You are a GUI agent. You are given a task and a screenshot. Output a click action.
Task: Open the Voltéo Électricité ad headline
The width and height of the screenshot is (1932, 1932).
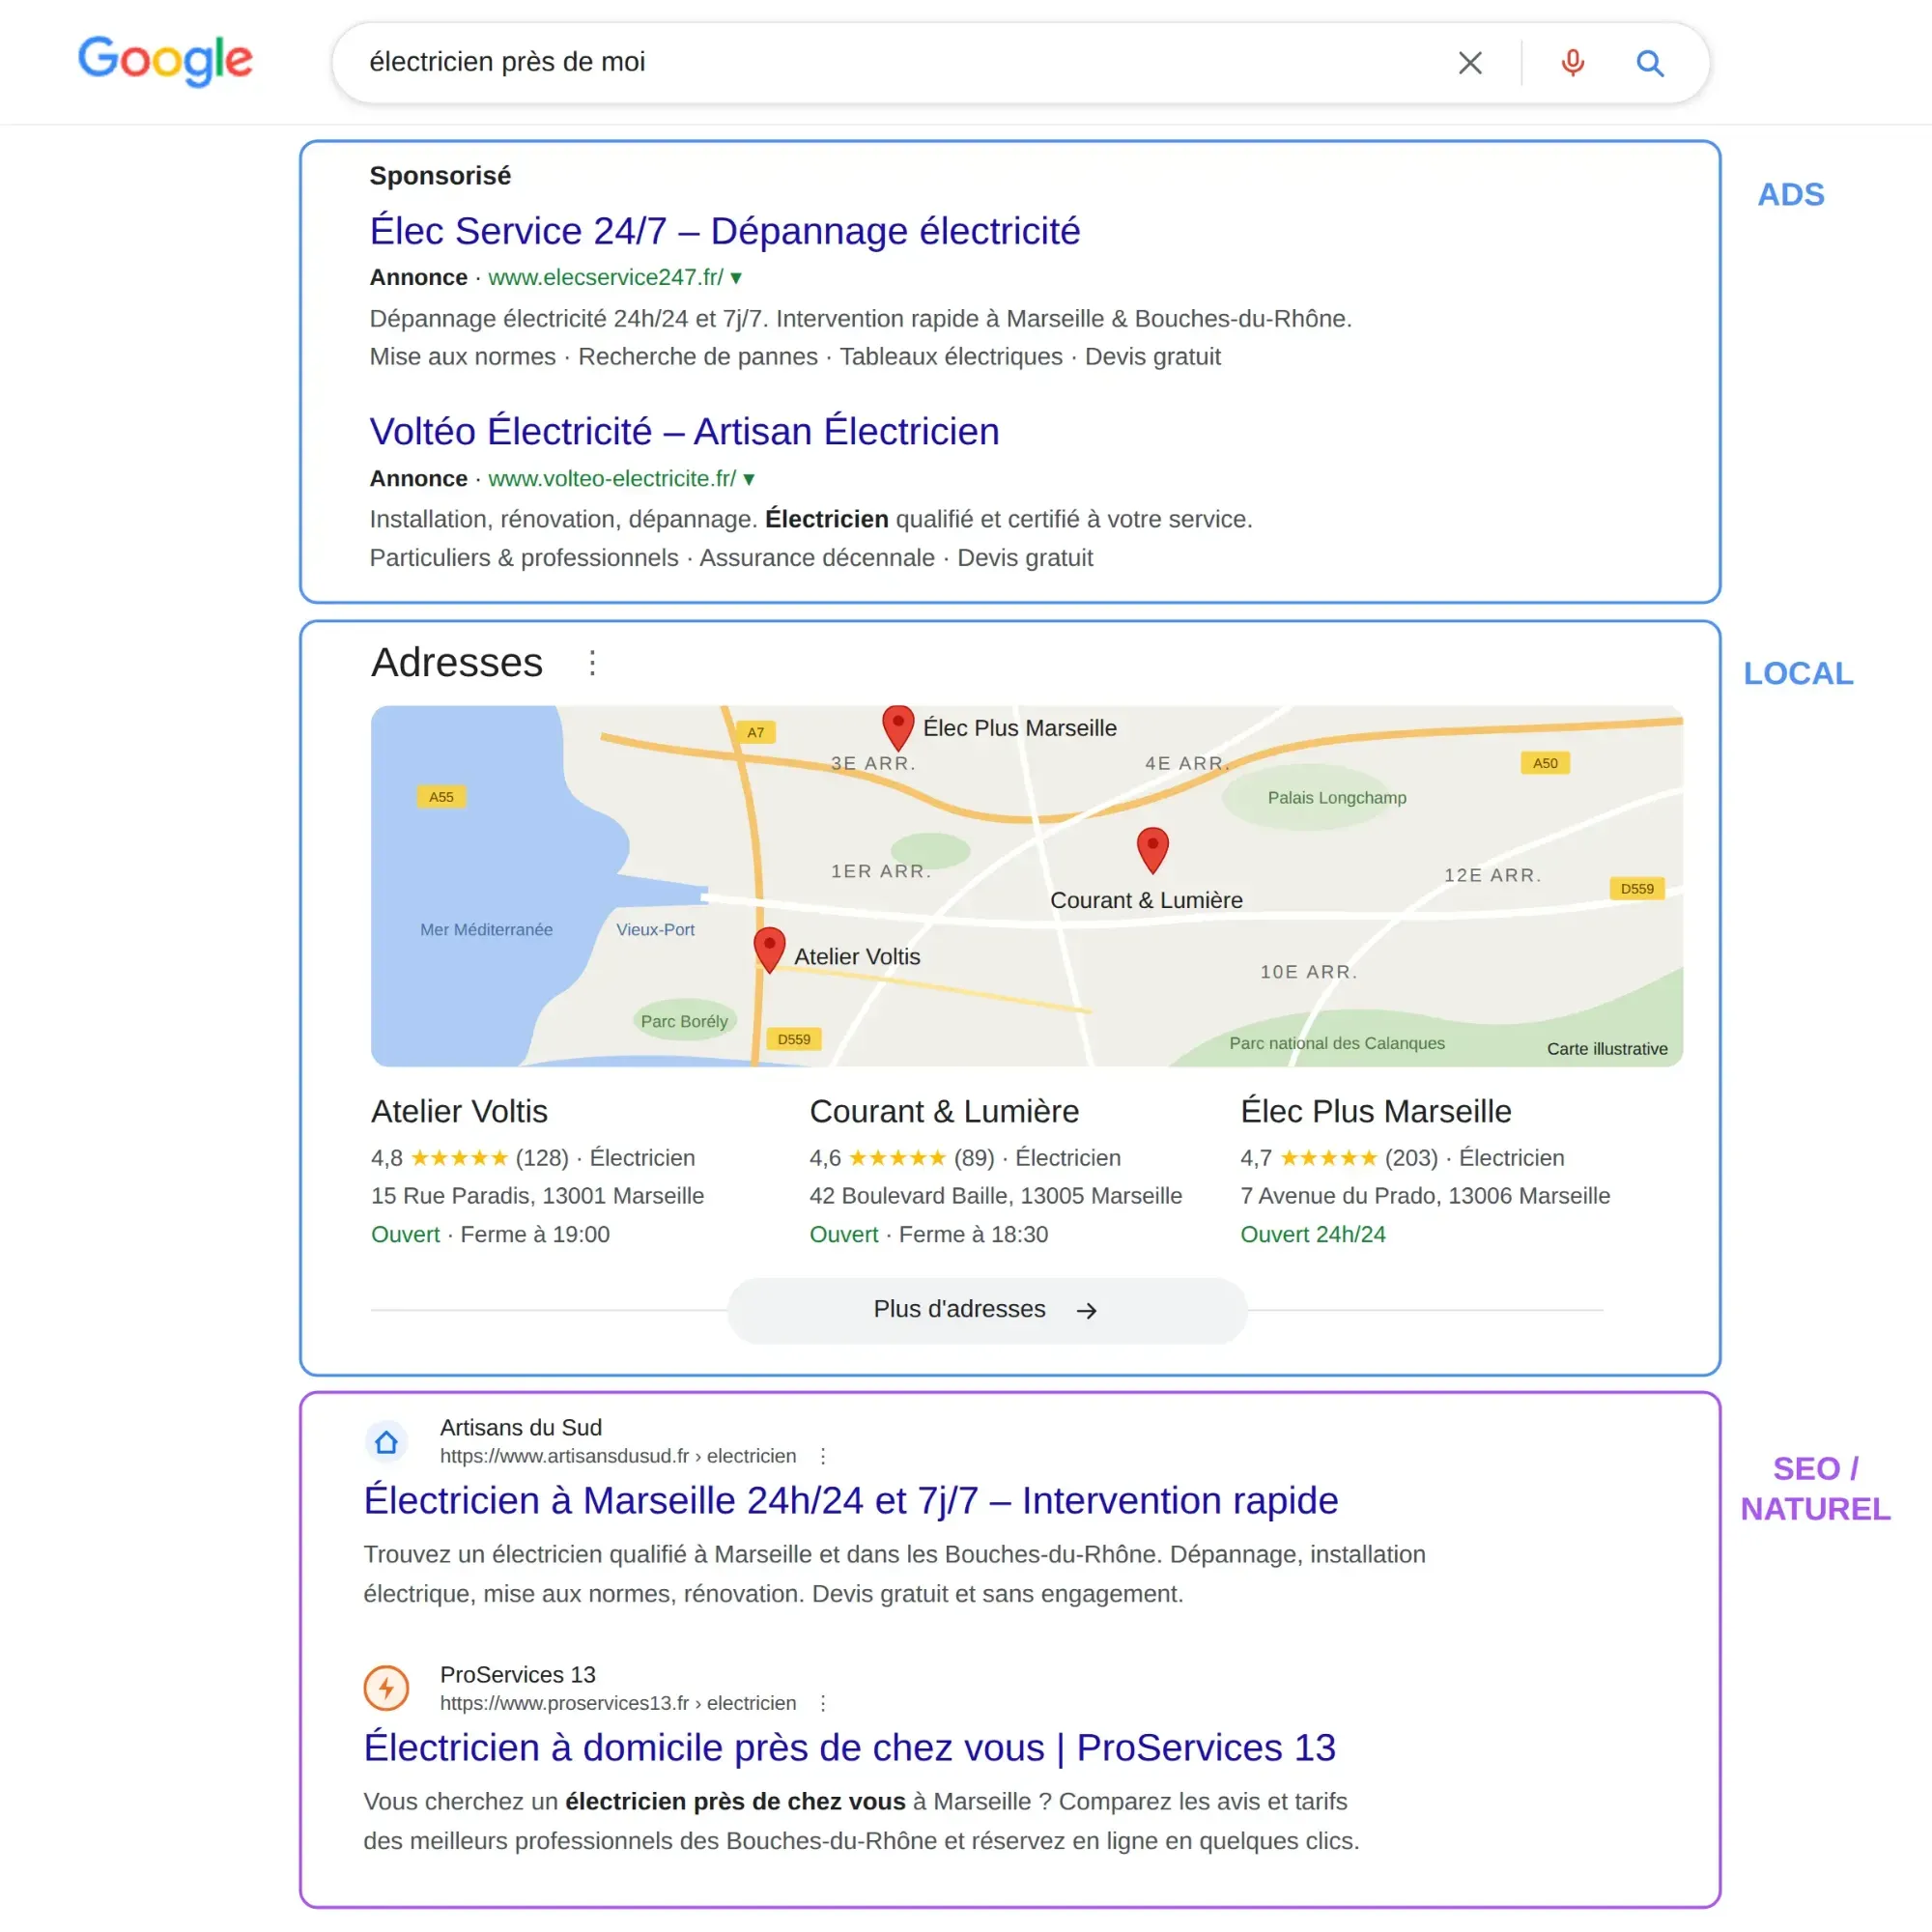pos(684,432)
